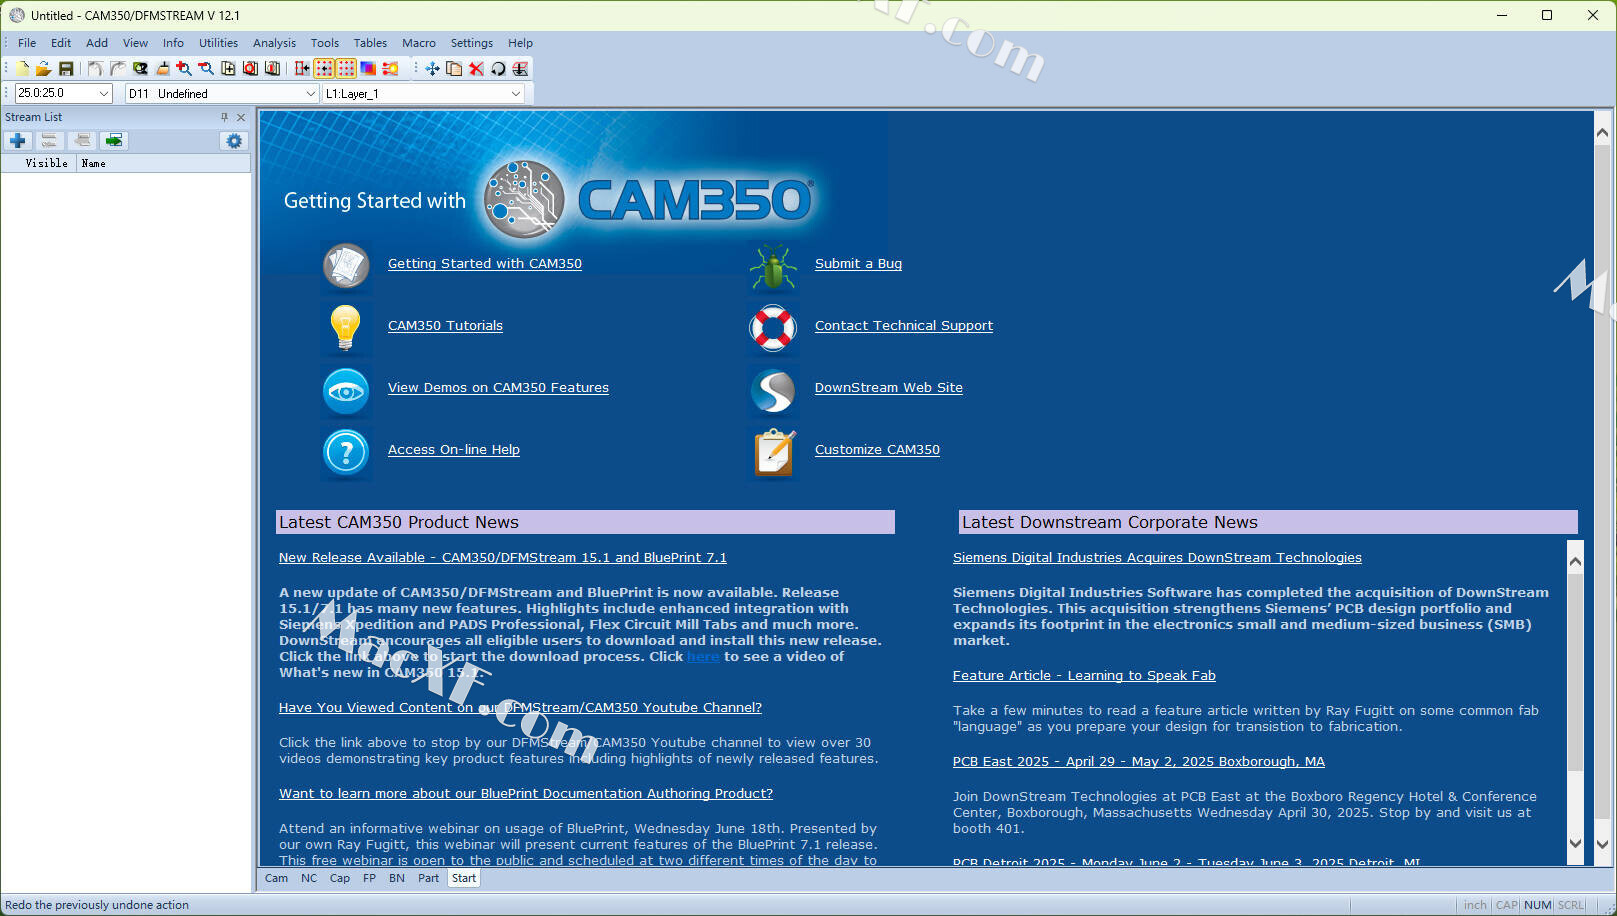Open View Demos on CAM350 Features

(x=498, y=388)
